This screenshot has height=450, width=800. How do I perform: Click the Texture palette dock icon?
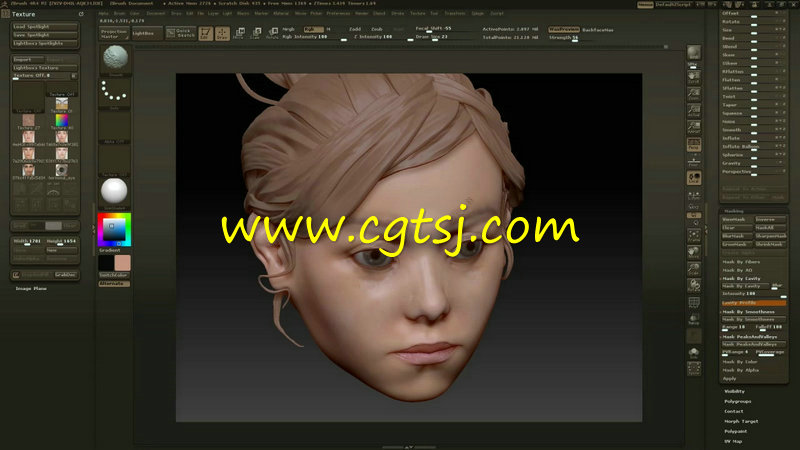tap(81, 14)
